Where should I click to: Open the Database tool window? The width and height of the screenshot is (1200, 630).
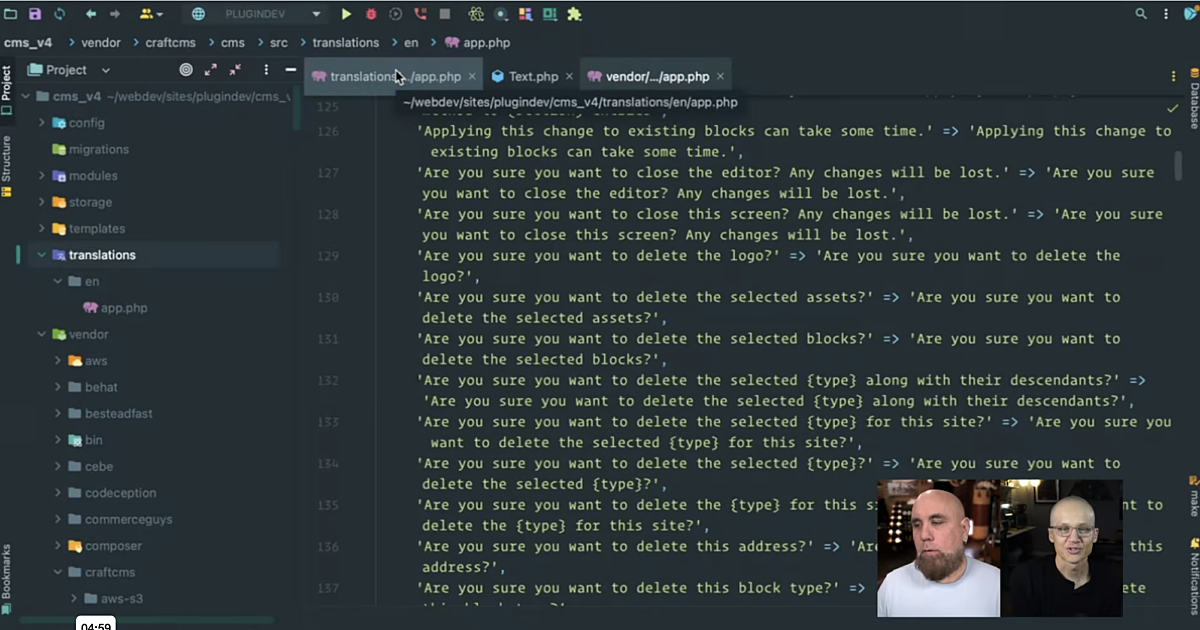point(1193,100)
